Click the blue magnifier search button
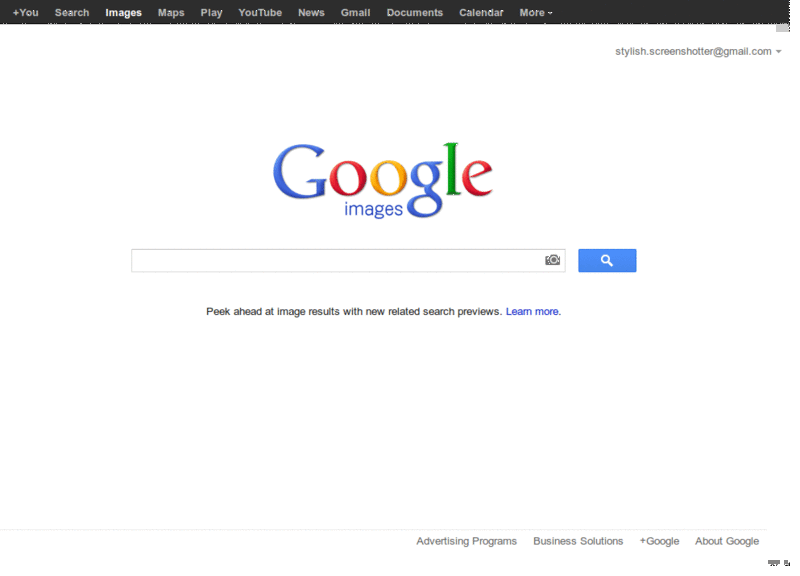The image size is (800, 576). point(607,261)
